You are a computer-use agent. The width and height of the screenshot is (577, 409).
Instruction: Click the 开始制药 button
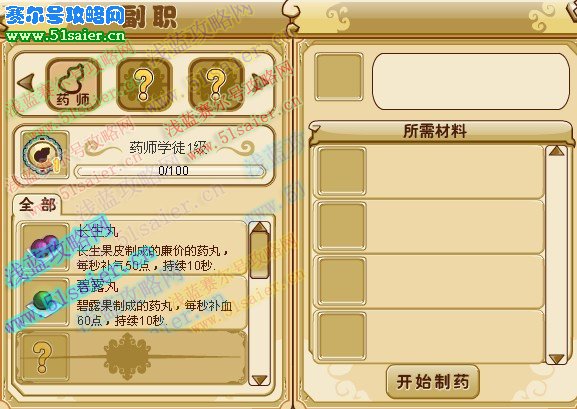tap(433, 382)
